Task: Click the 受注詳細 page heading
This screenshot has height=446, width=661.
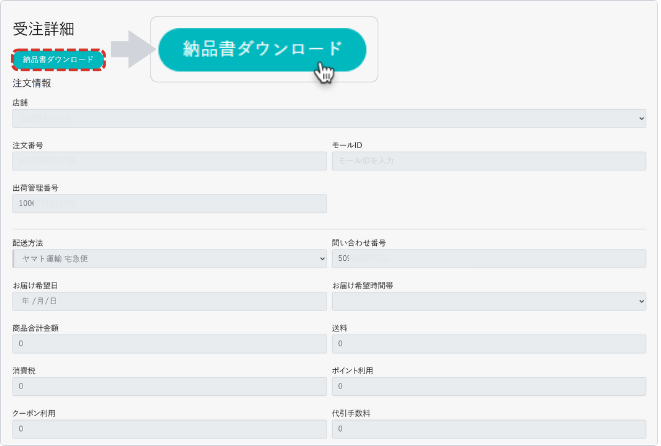Action: click(43, 29)
